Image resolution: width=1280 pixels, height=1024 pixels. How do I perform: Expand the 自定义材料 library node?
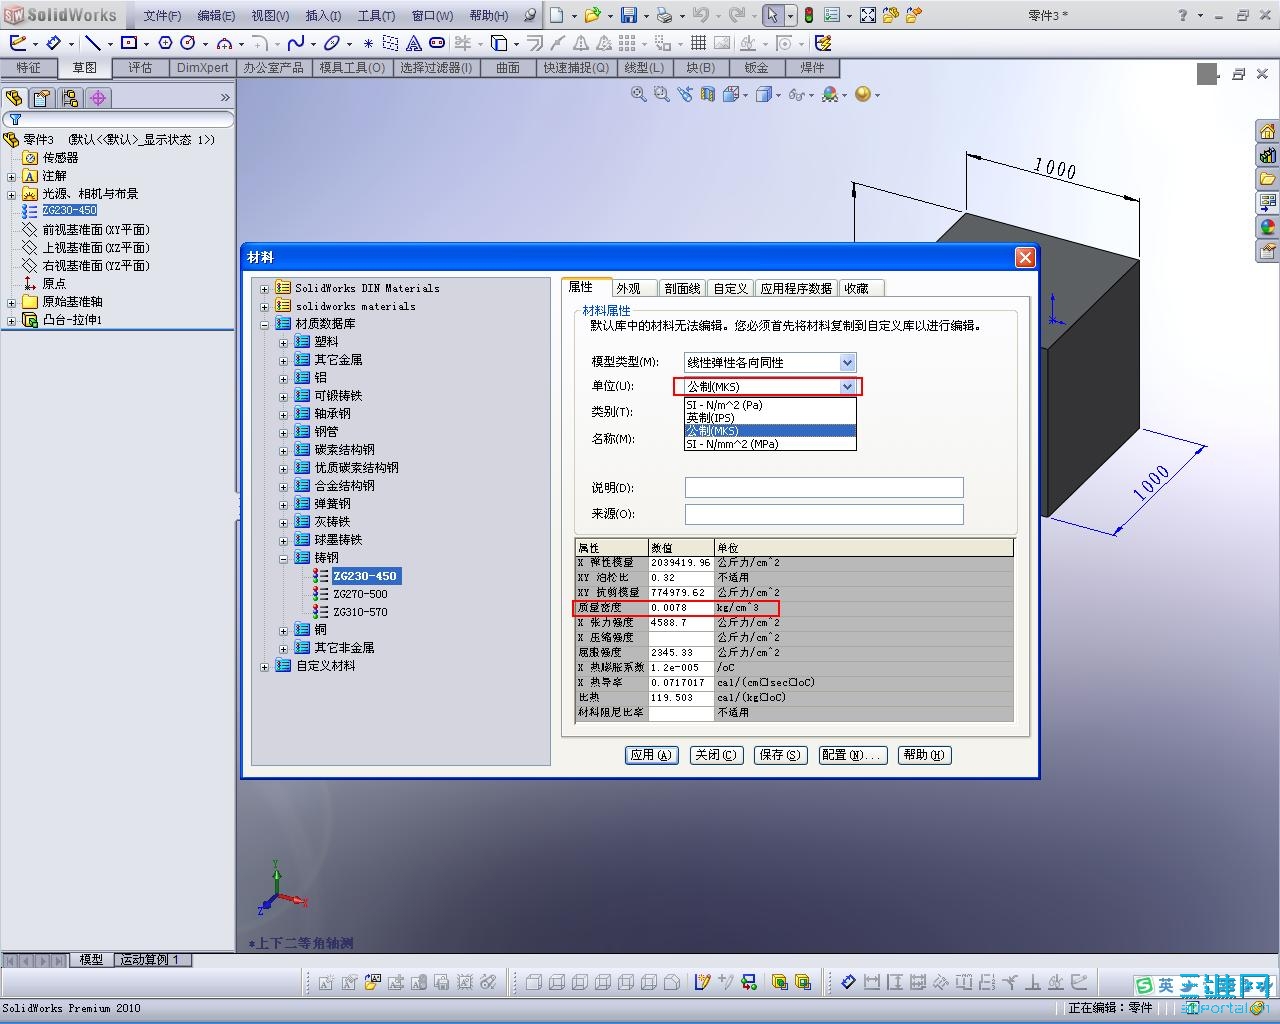point(265,667)
